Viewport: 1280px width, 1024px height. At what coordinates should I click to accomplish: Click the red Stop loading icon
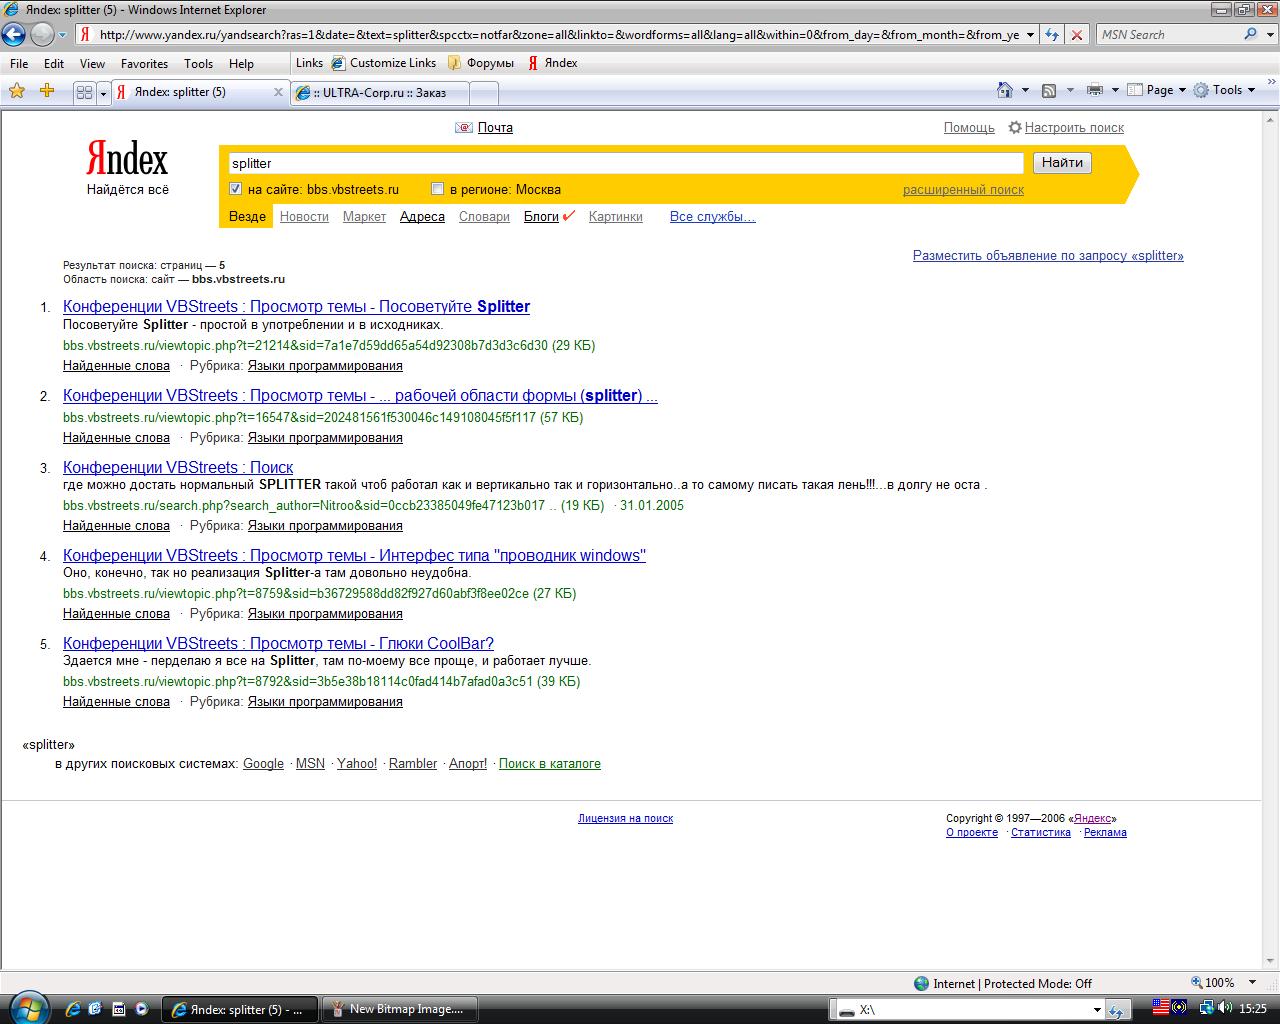coord(1076,33)
